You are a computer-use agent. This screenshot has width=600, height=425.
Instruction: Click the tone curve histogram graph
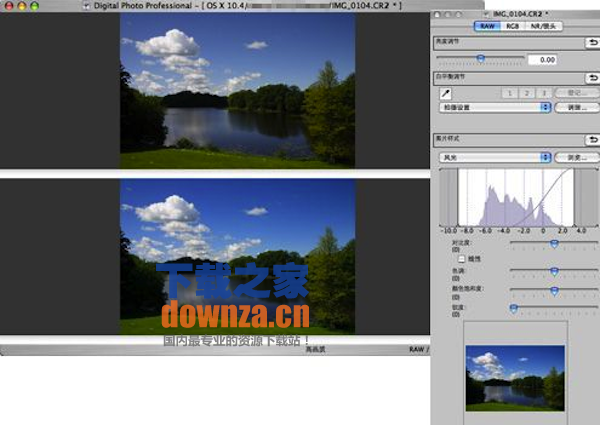[518, 197]
